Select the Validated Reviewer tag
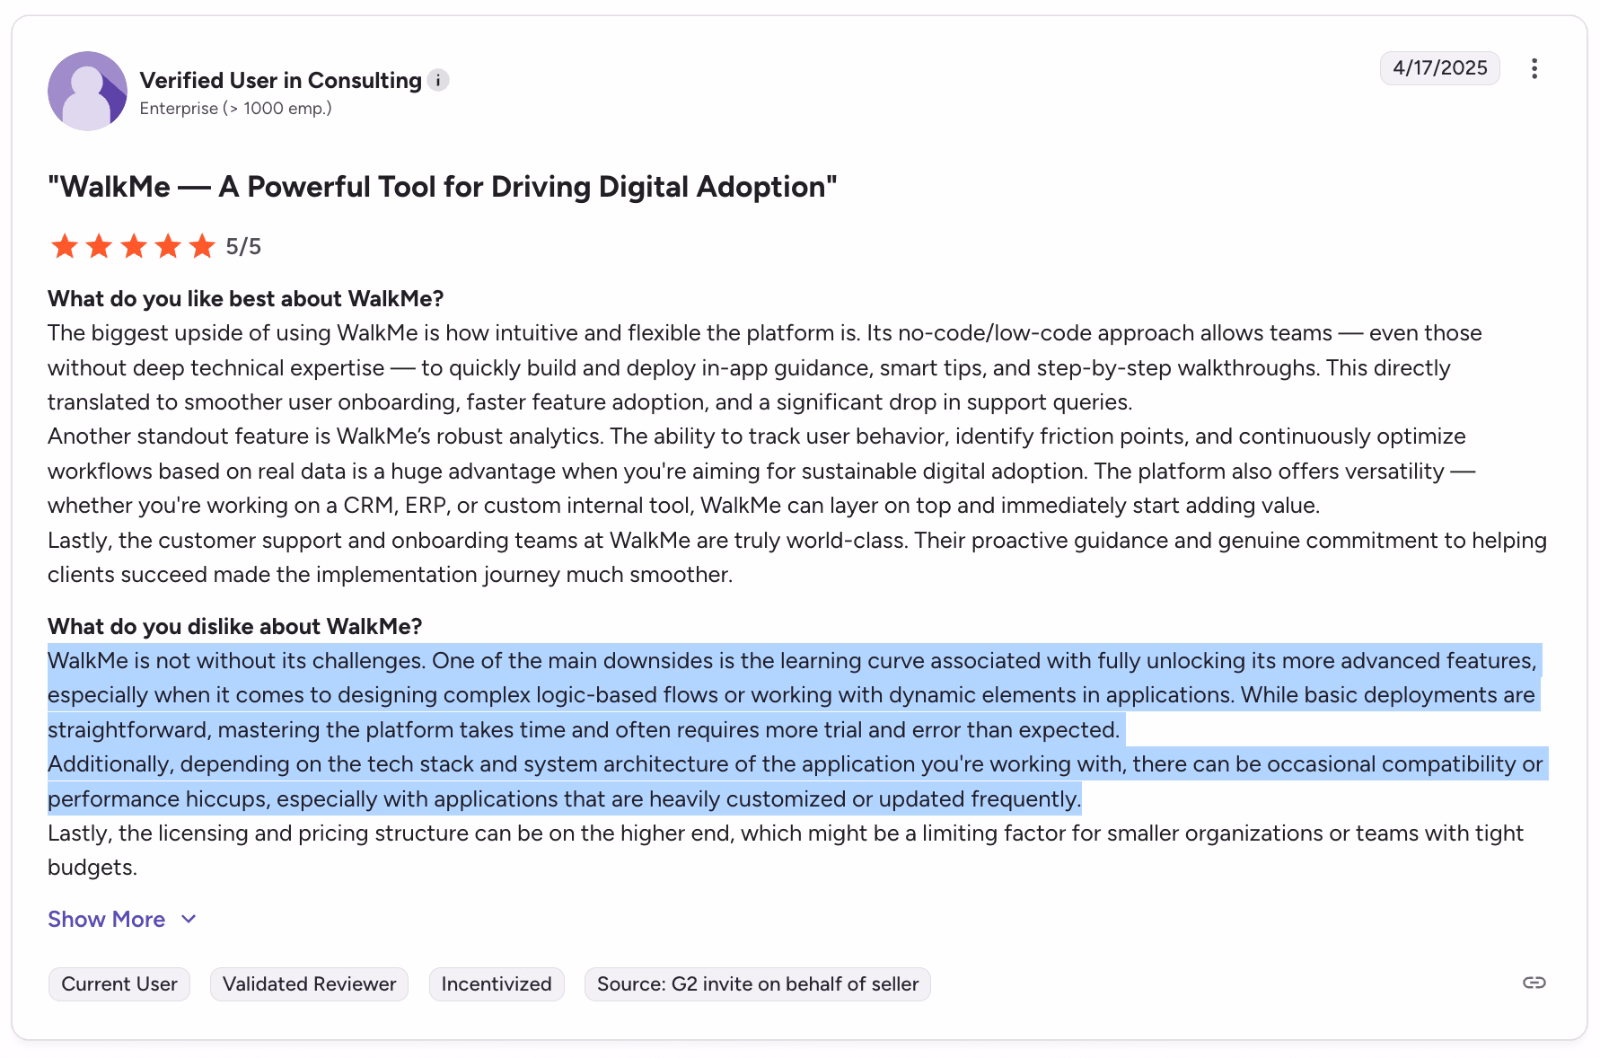1600x1058 pixels. coord(309,984)
